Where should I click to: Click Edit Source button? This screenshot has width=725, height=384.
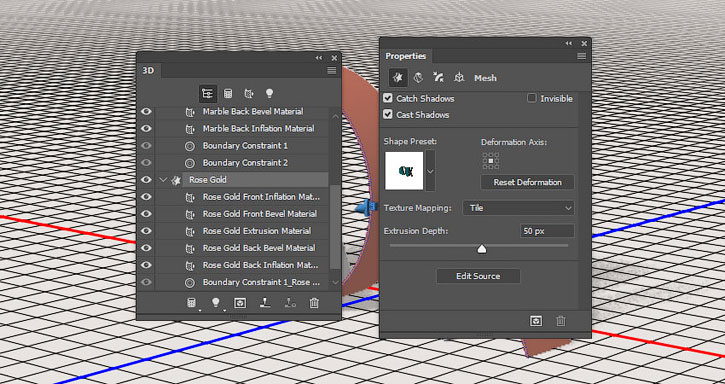478,276
